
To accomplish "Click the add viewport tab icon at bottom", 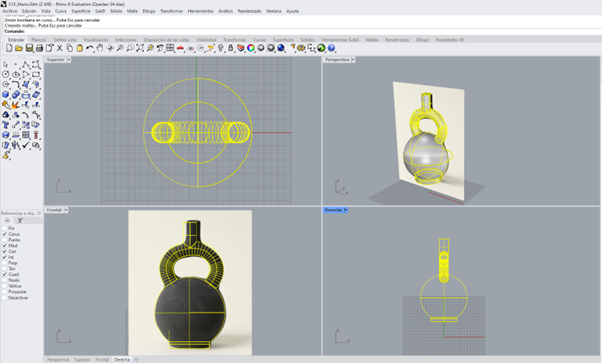I will click(x=137, y=360).
